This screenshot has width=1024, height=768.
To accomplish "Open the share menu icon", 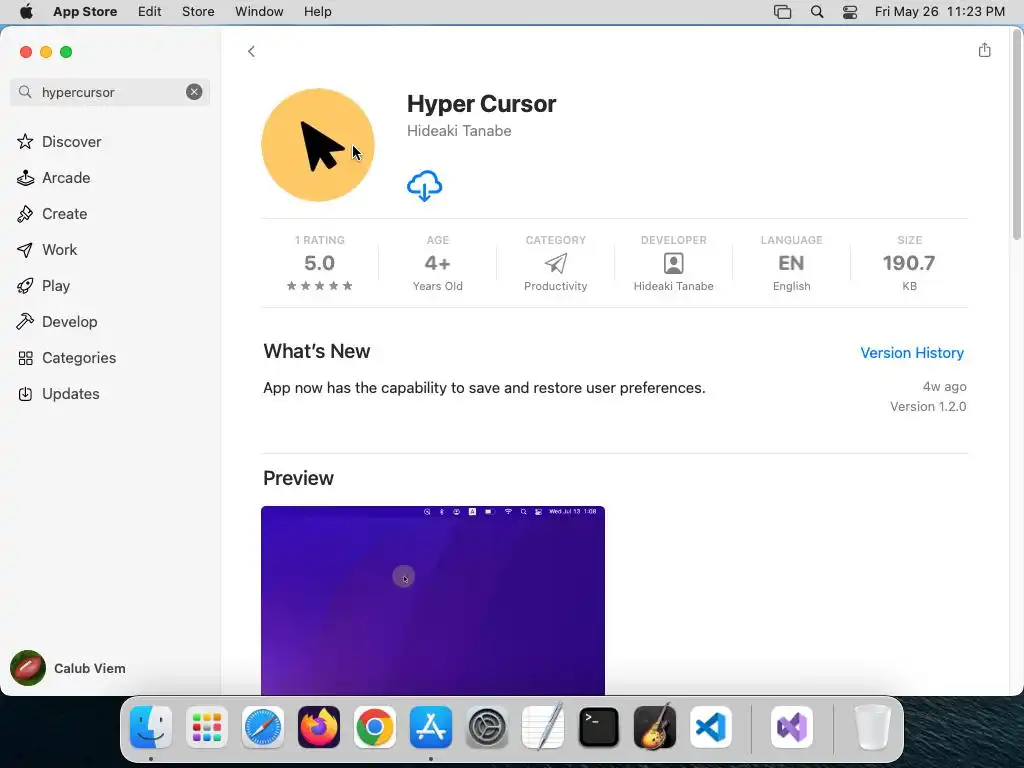I will 984,50.
